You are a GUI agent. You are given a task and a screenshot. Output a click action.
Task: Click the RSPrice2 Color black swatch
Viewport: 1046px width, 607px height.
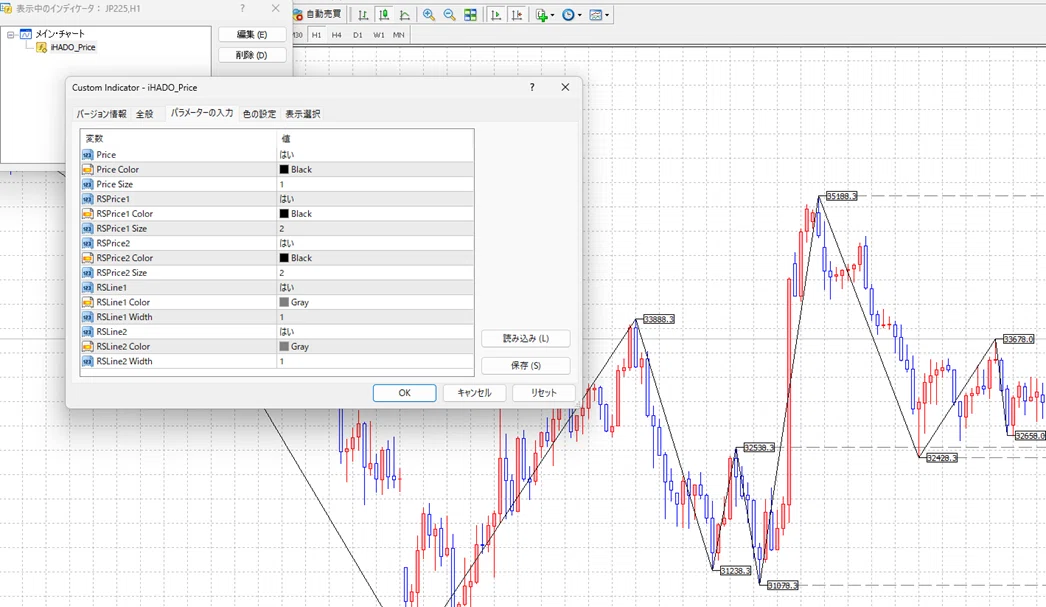click(x=284, y=257)
